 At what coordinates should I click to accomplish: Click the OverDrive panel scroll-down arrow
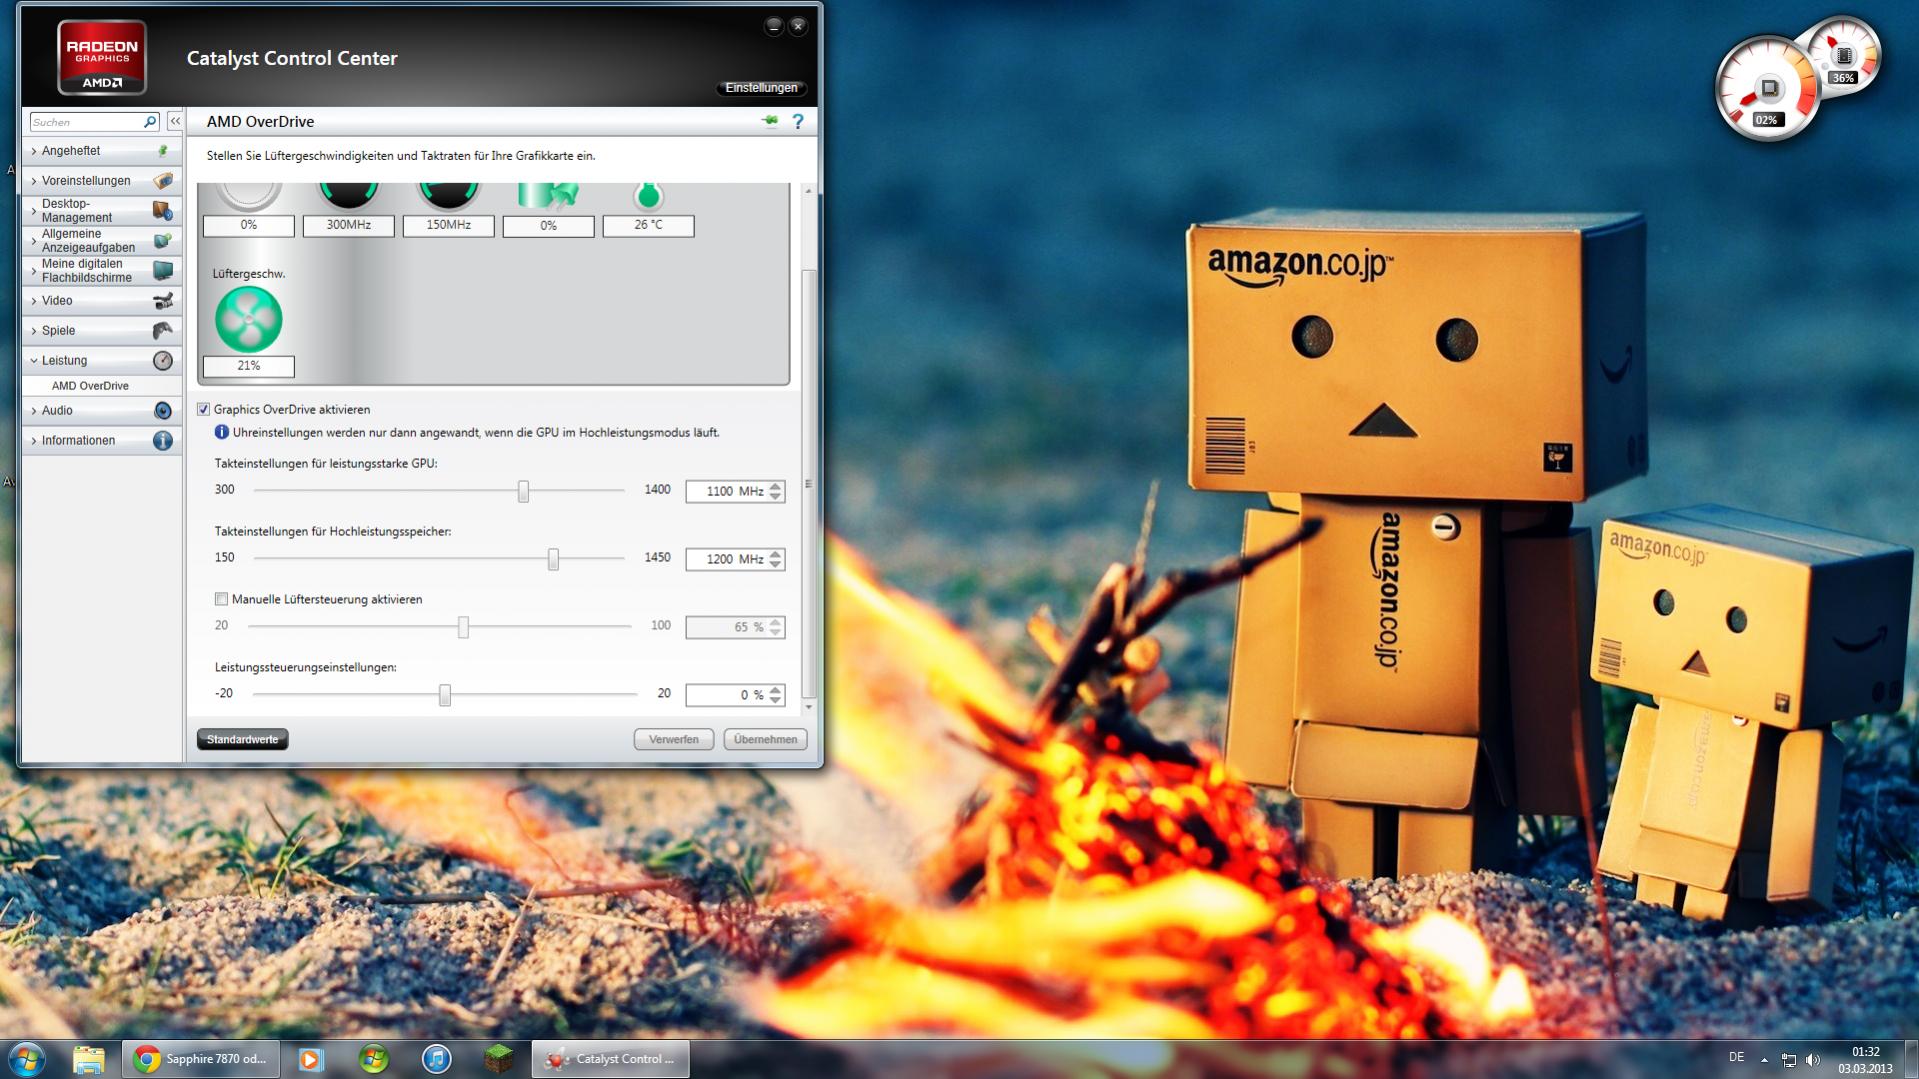[809, 707]
